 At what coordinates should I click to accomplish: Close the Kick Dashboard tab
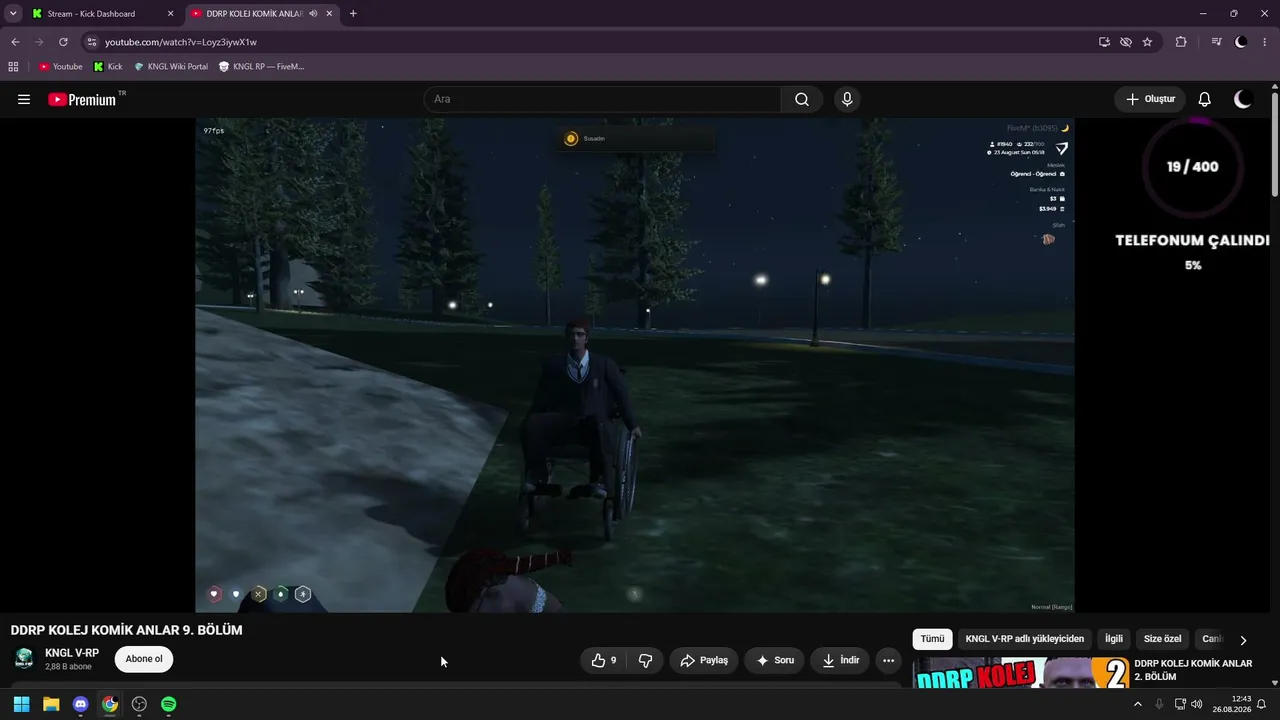170,13
